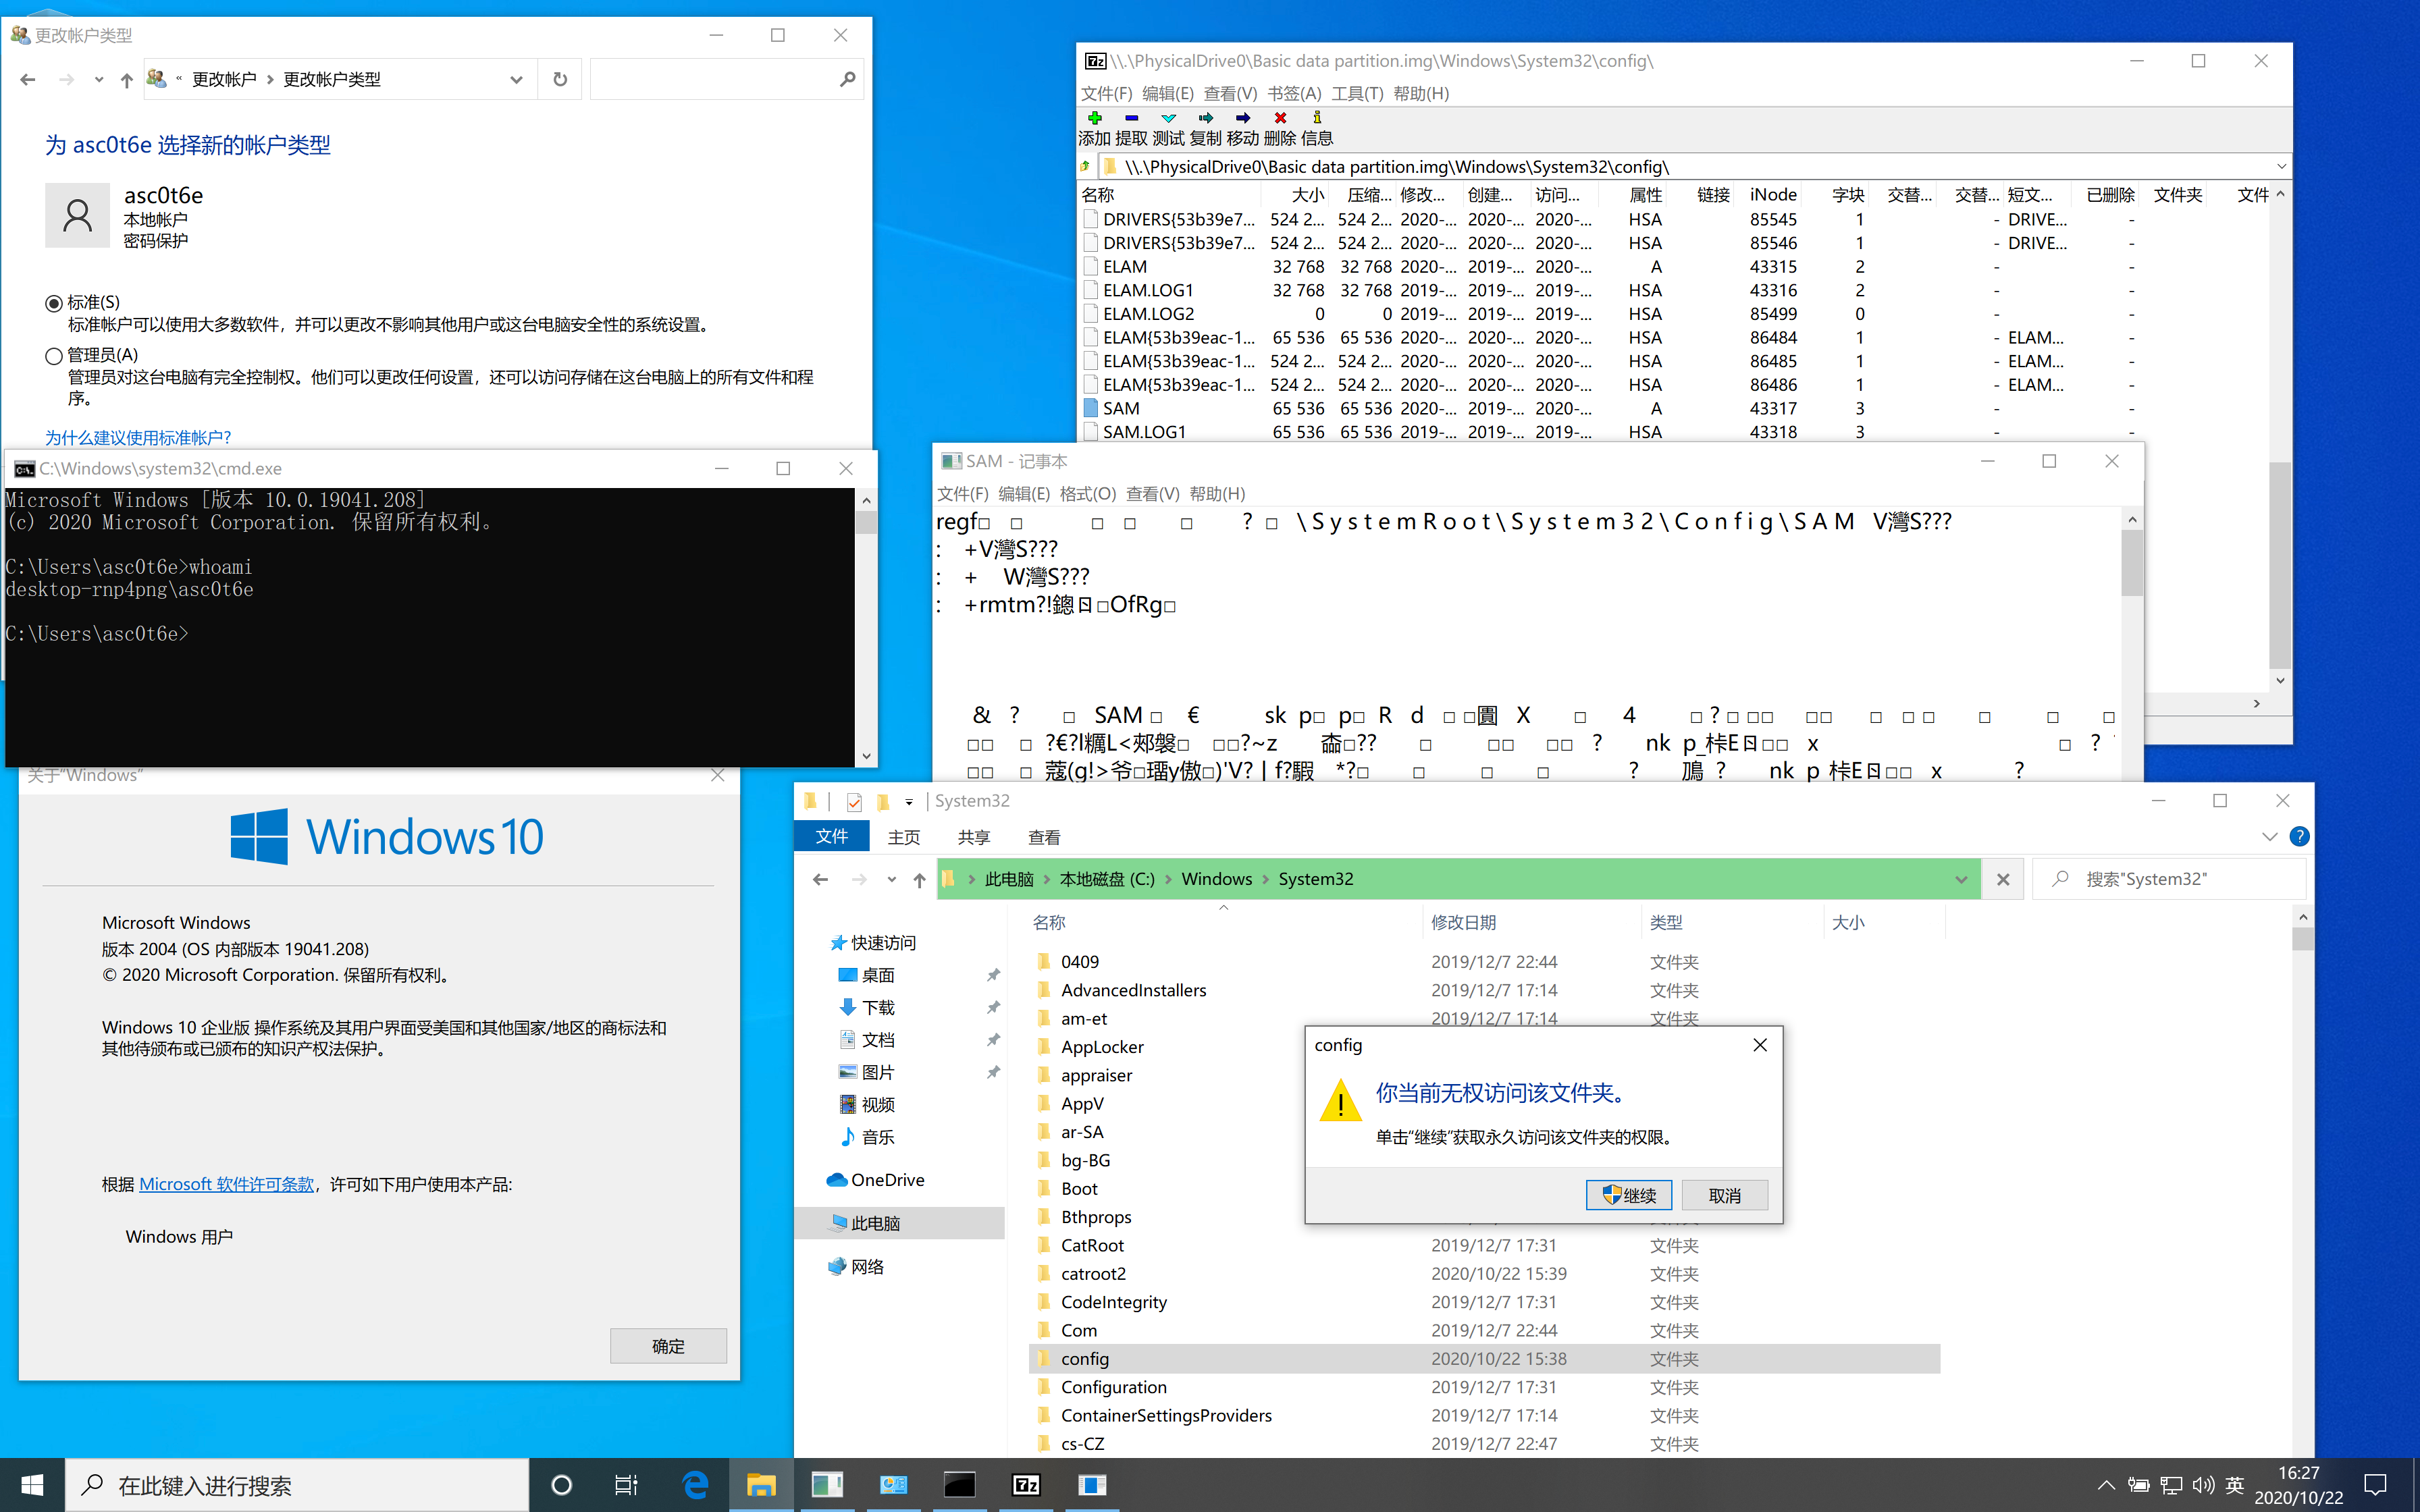Switch to Explorer 主页 ribbon tab
This screenshot has width=2420, height=1512.
903,837
